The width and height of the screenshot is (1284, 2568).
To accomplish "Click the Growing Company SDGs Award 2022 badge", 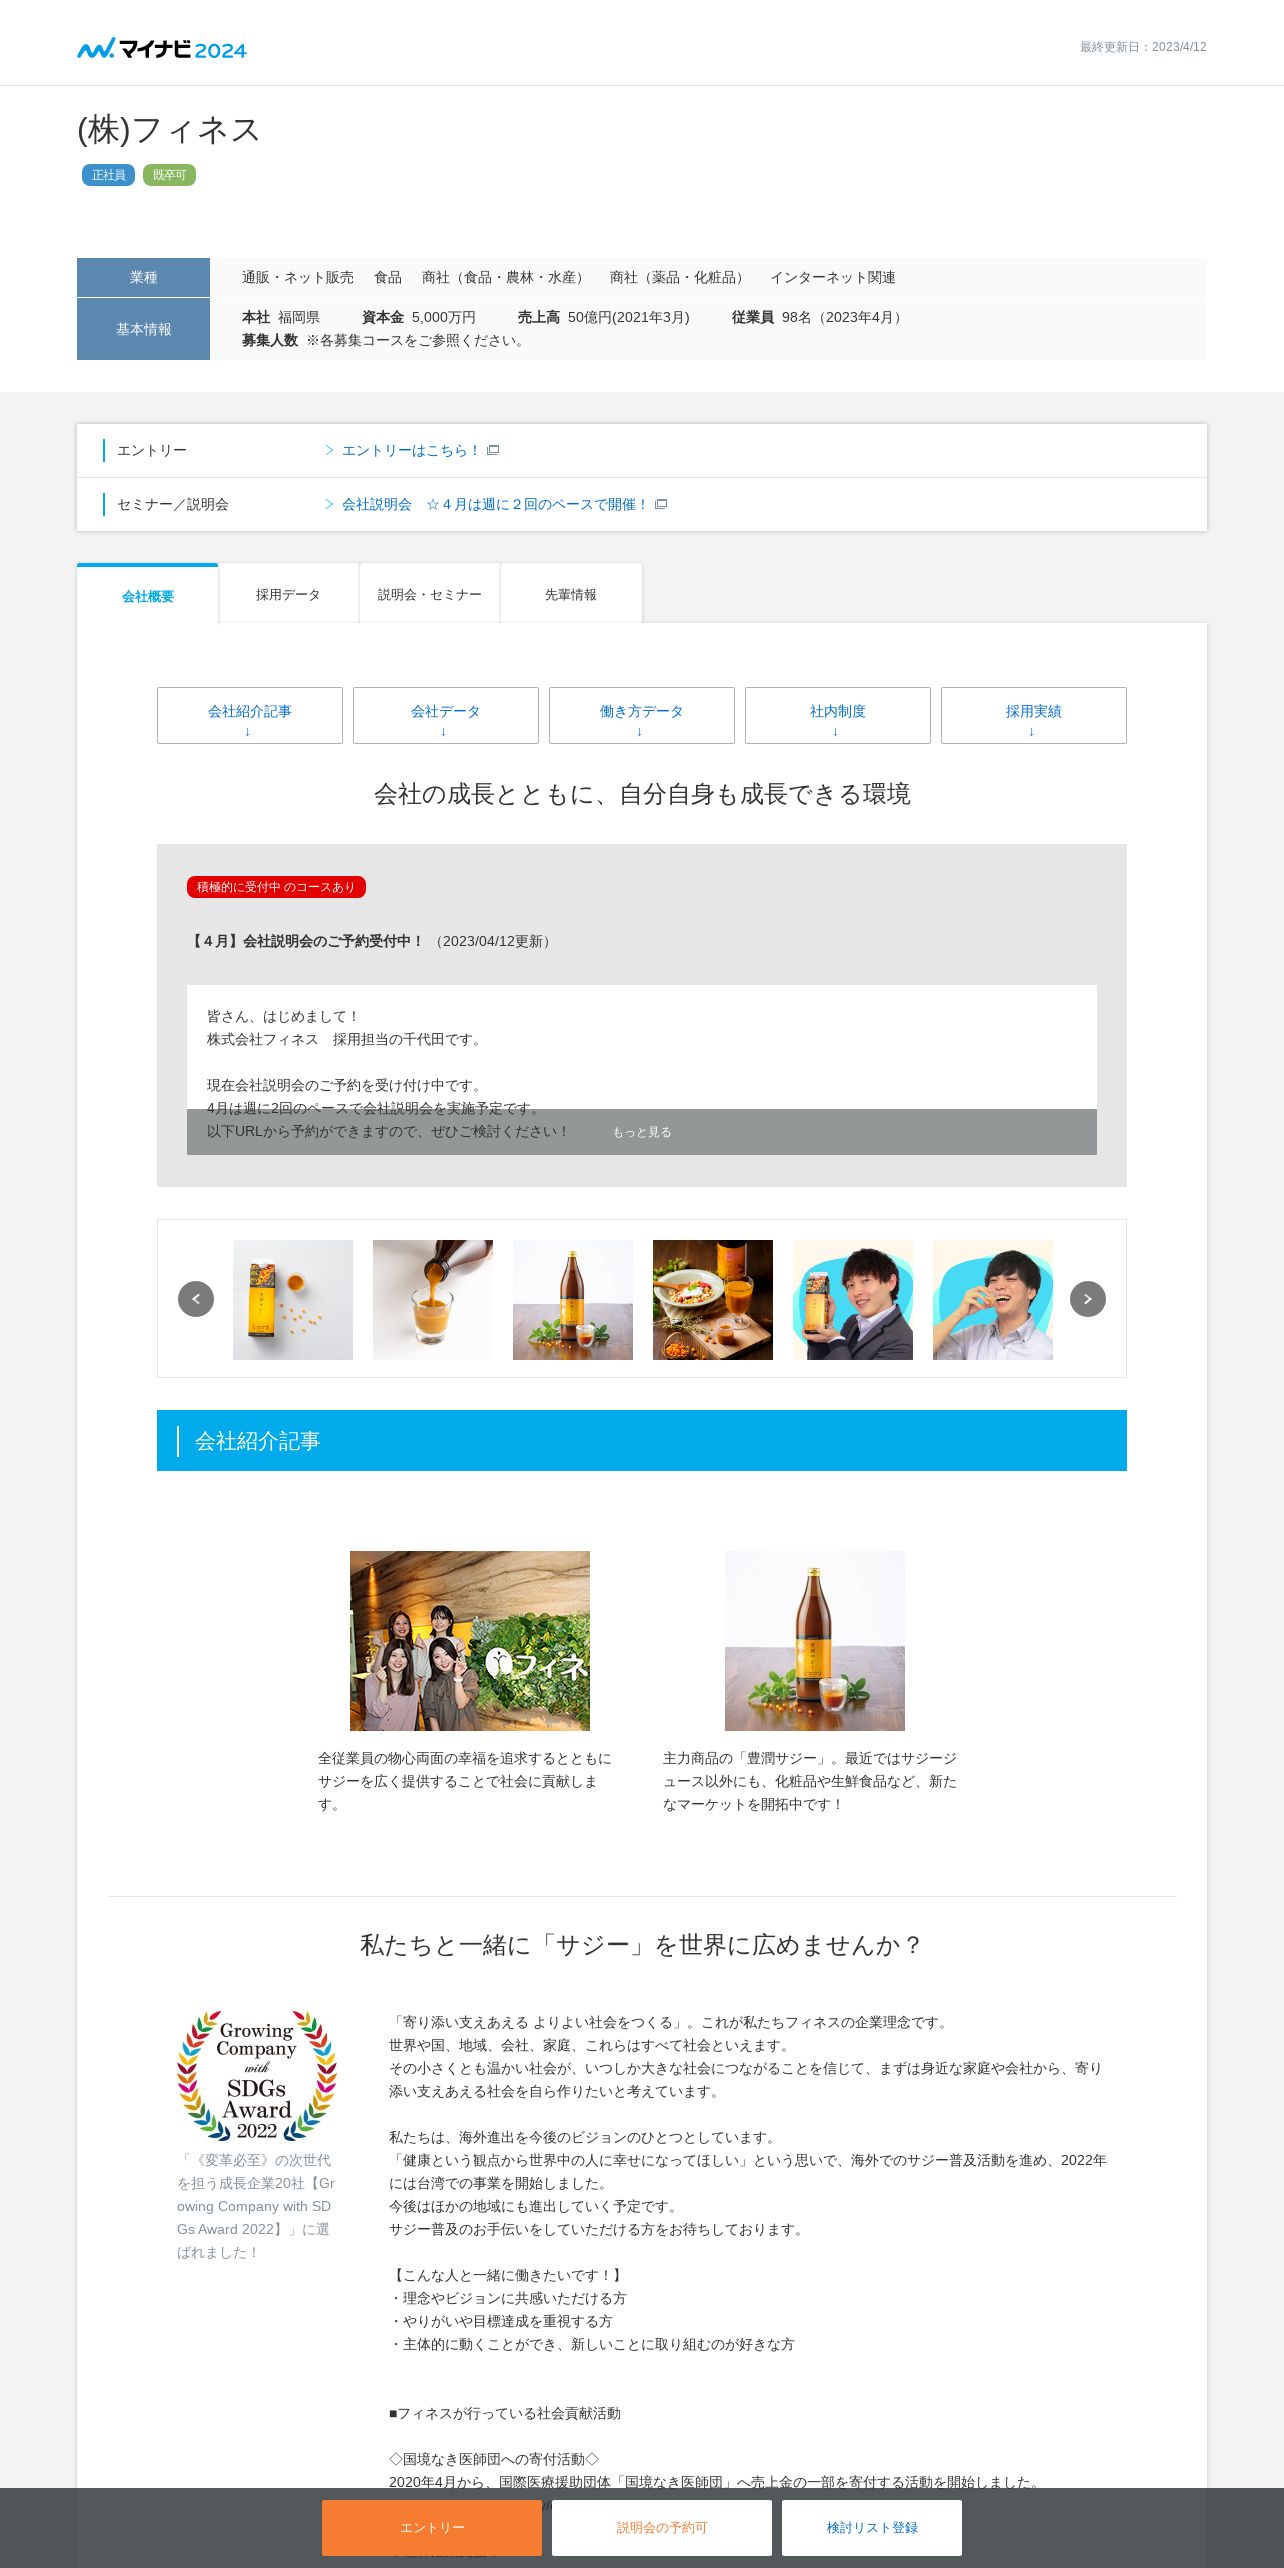I will (x=257, y=2075).
